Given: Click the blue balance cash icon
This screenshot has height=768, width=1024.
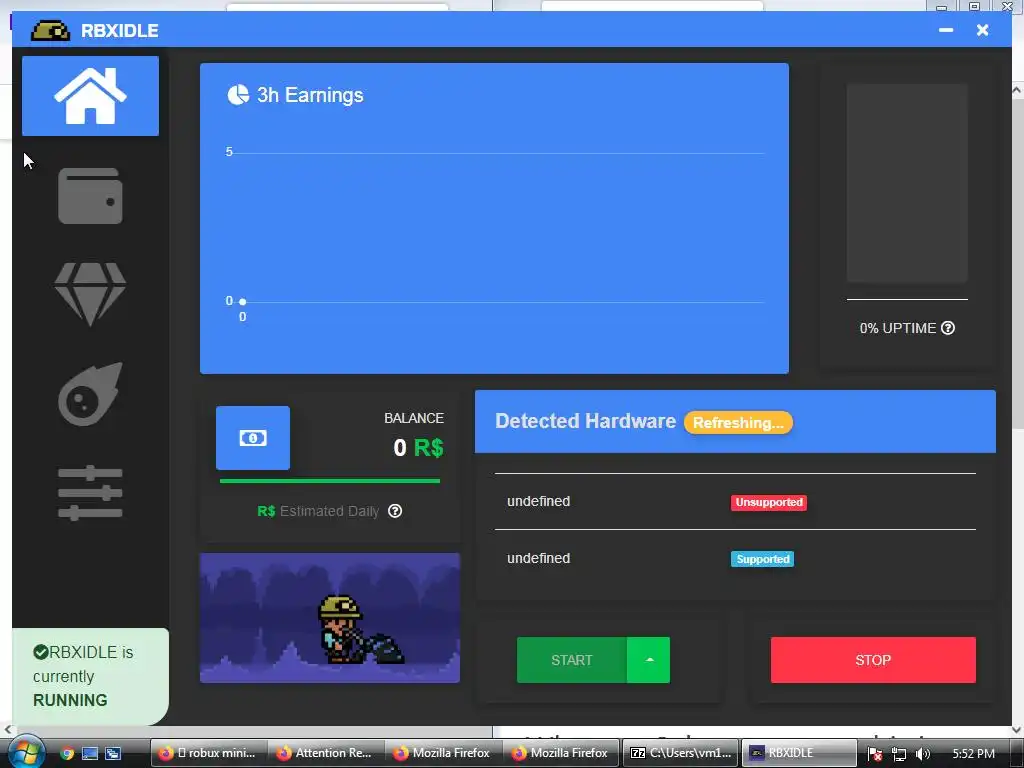Looking at the screenshot, I should click(253, 438).
